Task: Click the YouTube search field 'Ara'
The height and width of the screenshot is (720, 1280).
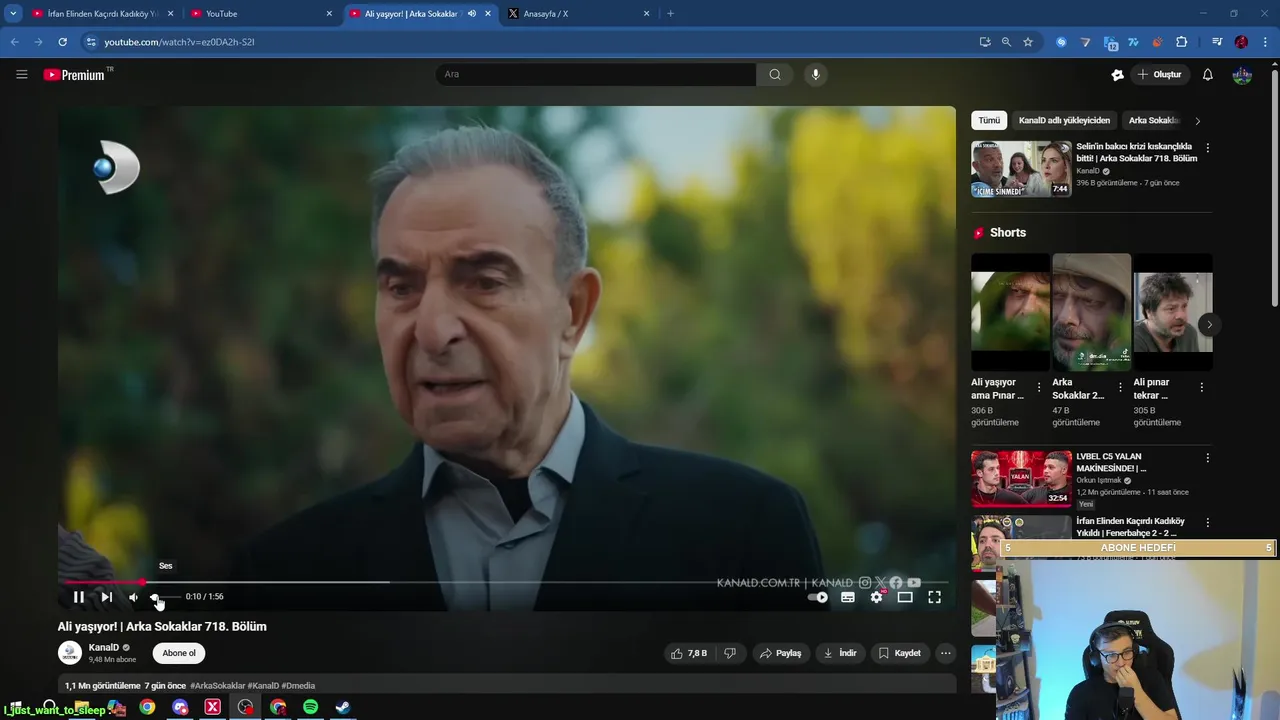Action: pyautogui.click(x=596, y=74)
